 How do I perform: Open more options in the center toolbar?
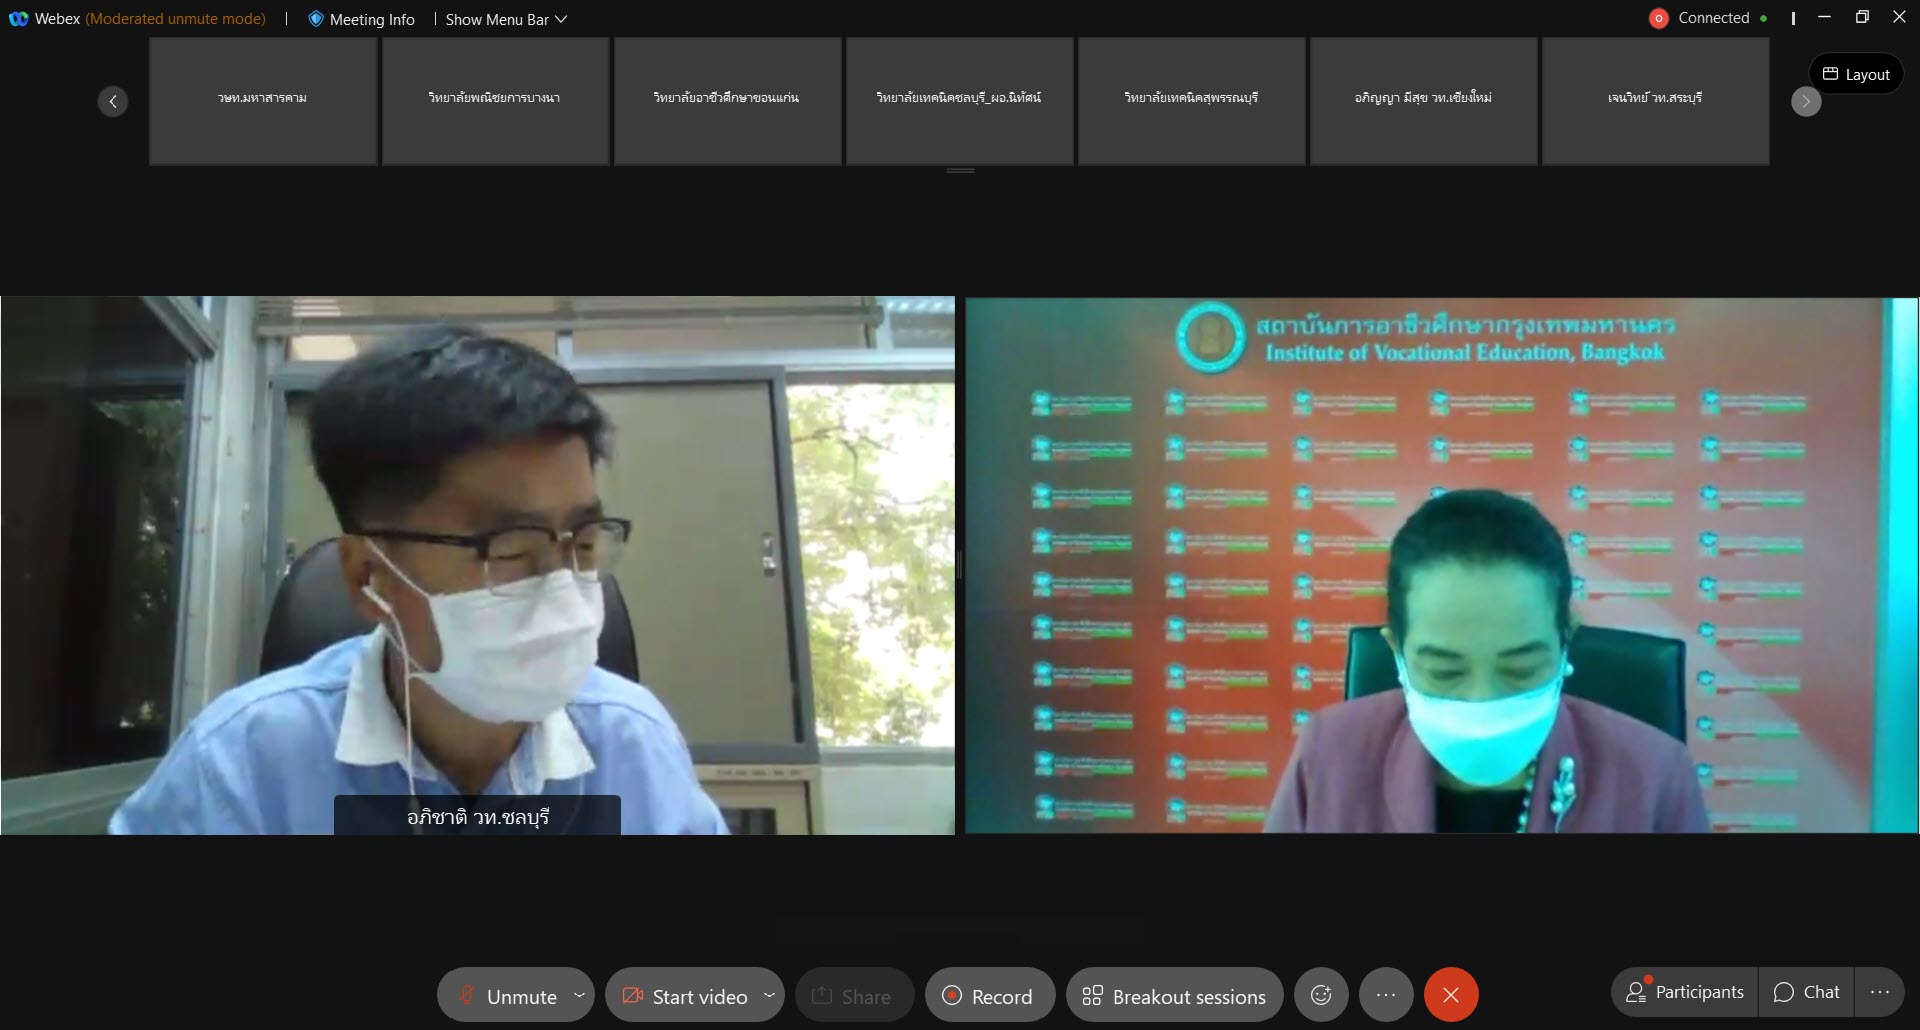click(1386, 995)
